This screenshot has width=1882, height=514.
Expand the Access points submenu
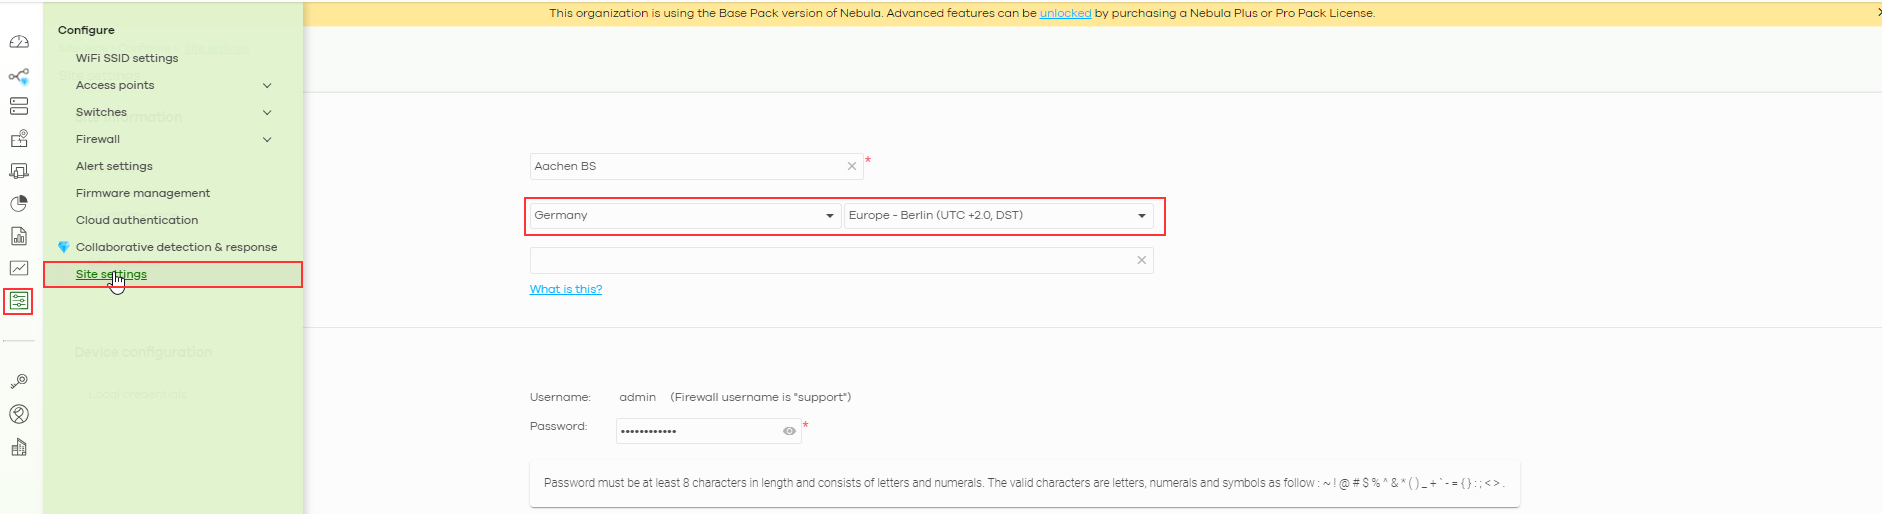pyautogui.click(x=267, y=86)
